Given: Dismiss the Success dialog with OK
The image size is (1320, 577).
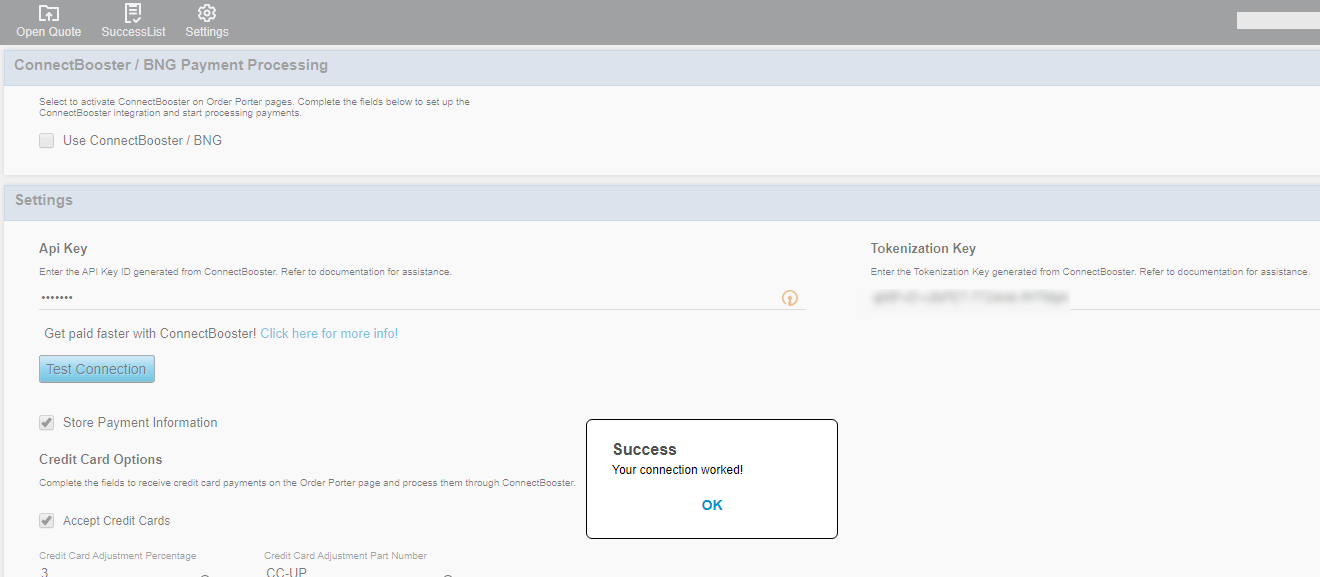Looking at the screenshot, I should coord(712,505).
